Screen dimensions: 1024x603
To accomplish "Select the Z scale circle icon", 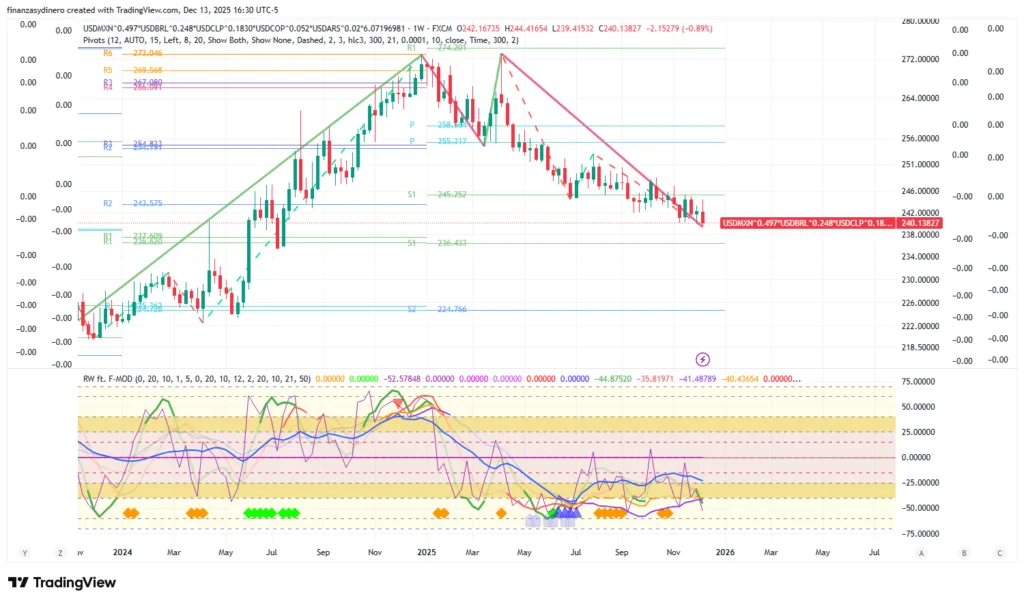I will tap(60, 551).
